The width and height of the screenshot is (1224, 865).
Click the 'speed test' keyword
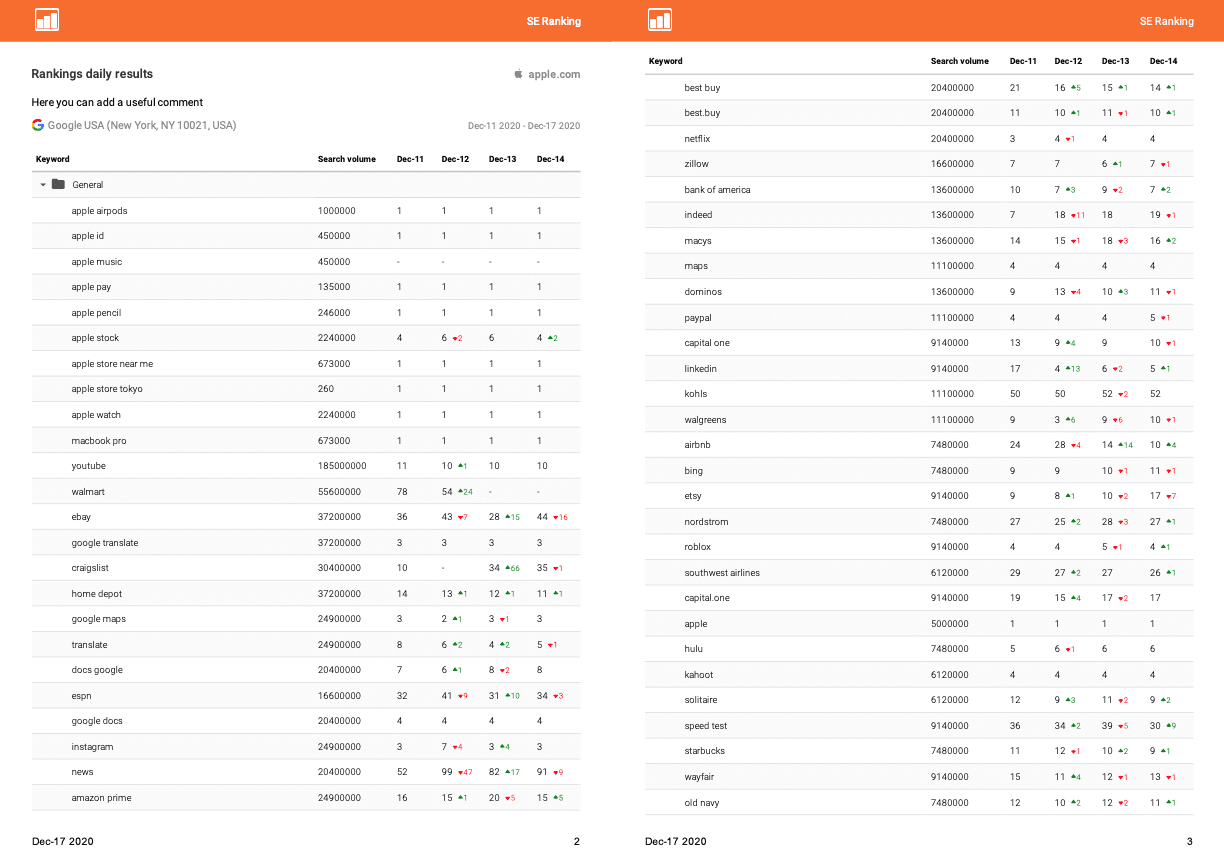(705, 726)
